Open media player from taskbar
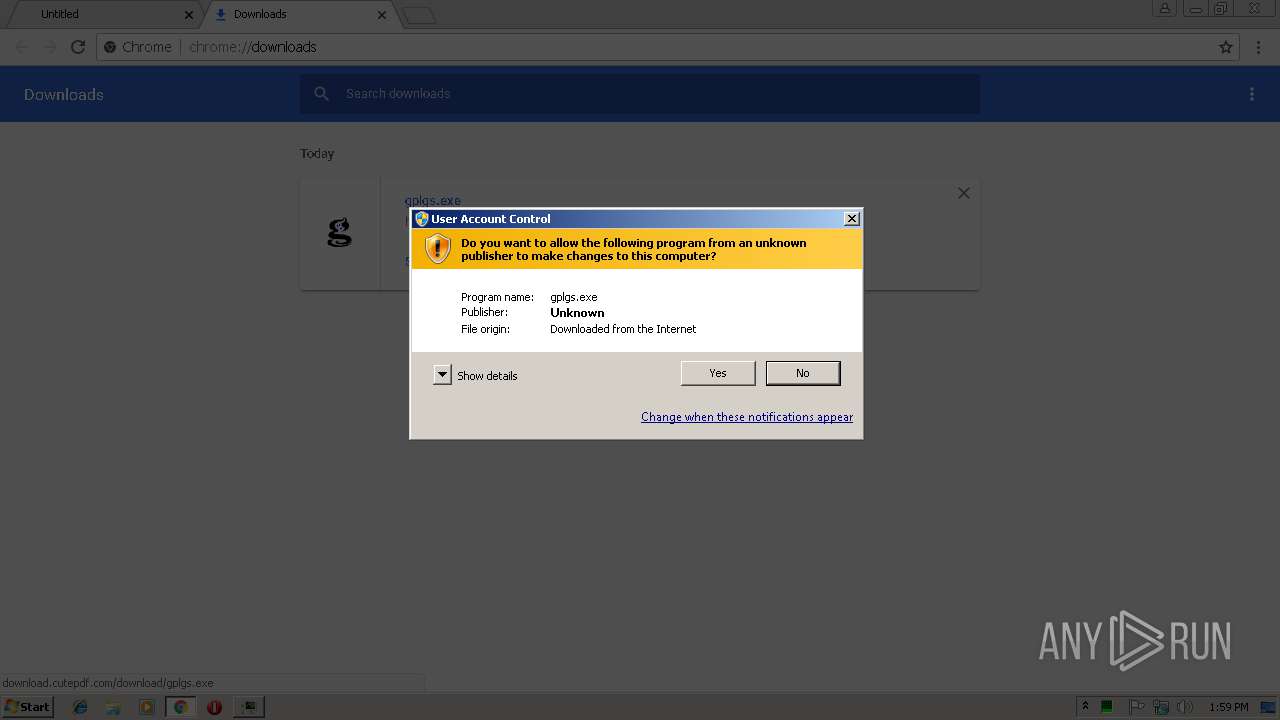This screenshot has height=720, width=1280. [147, 707]
